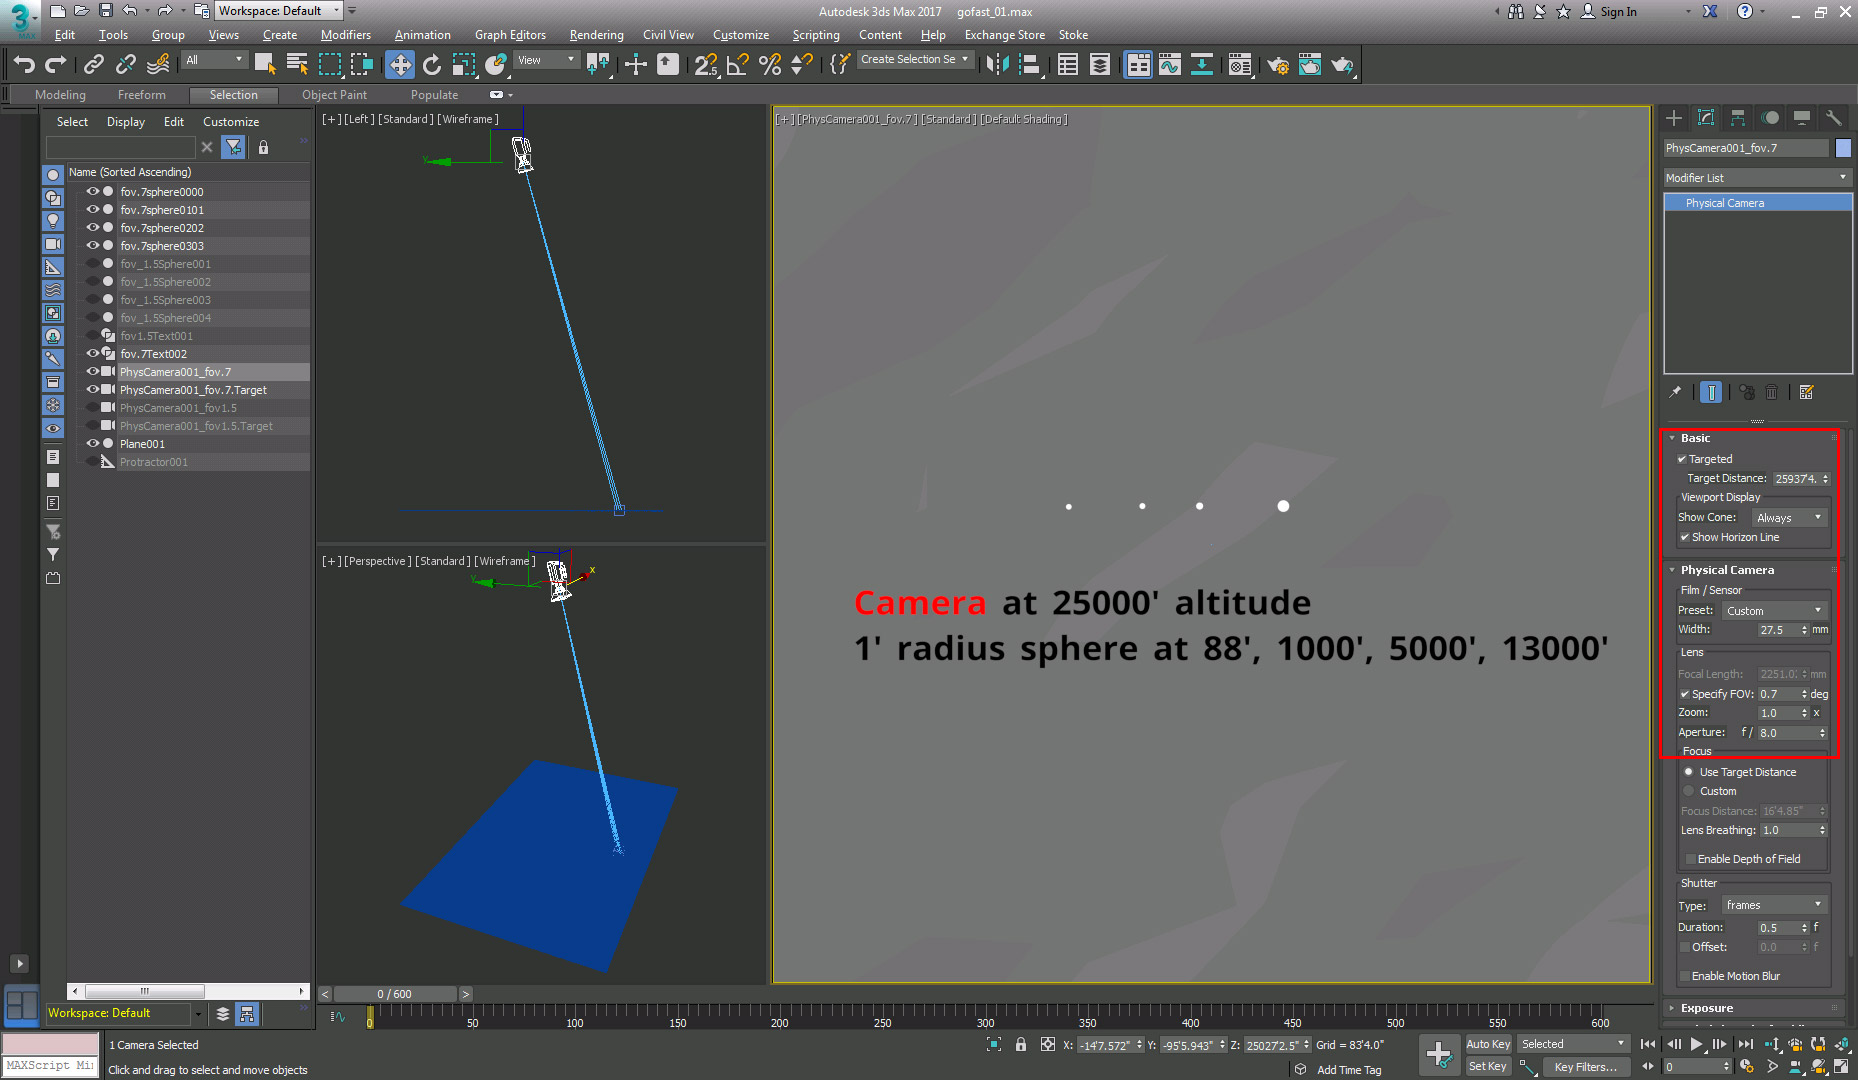Open the Graph Editors menu
This screenshot has height=1080, width=1858.
coord(510,35)
